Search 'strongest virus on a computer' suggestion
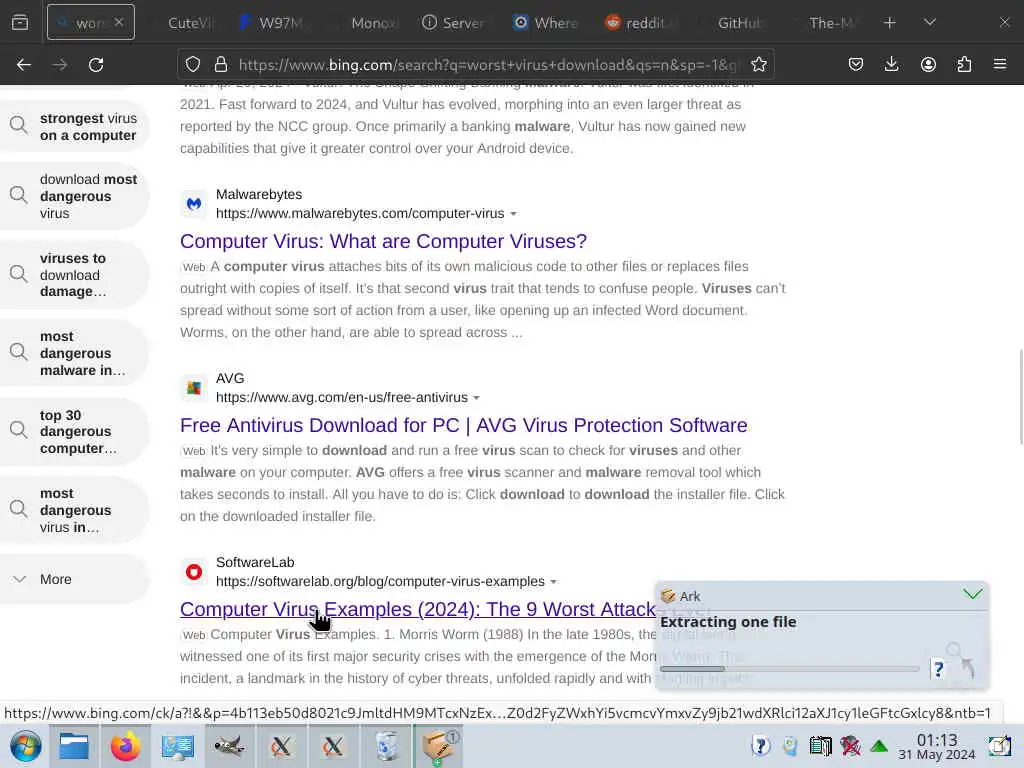The width and height of the screenshot is (1024, 768). tap(75, 127)
